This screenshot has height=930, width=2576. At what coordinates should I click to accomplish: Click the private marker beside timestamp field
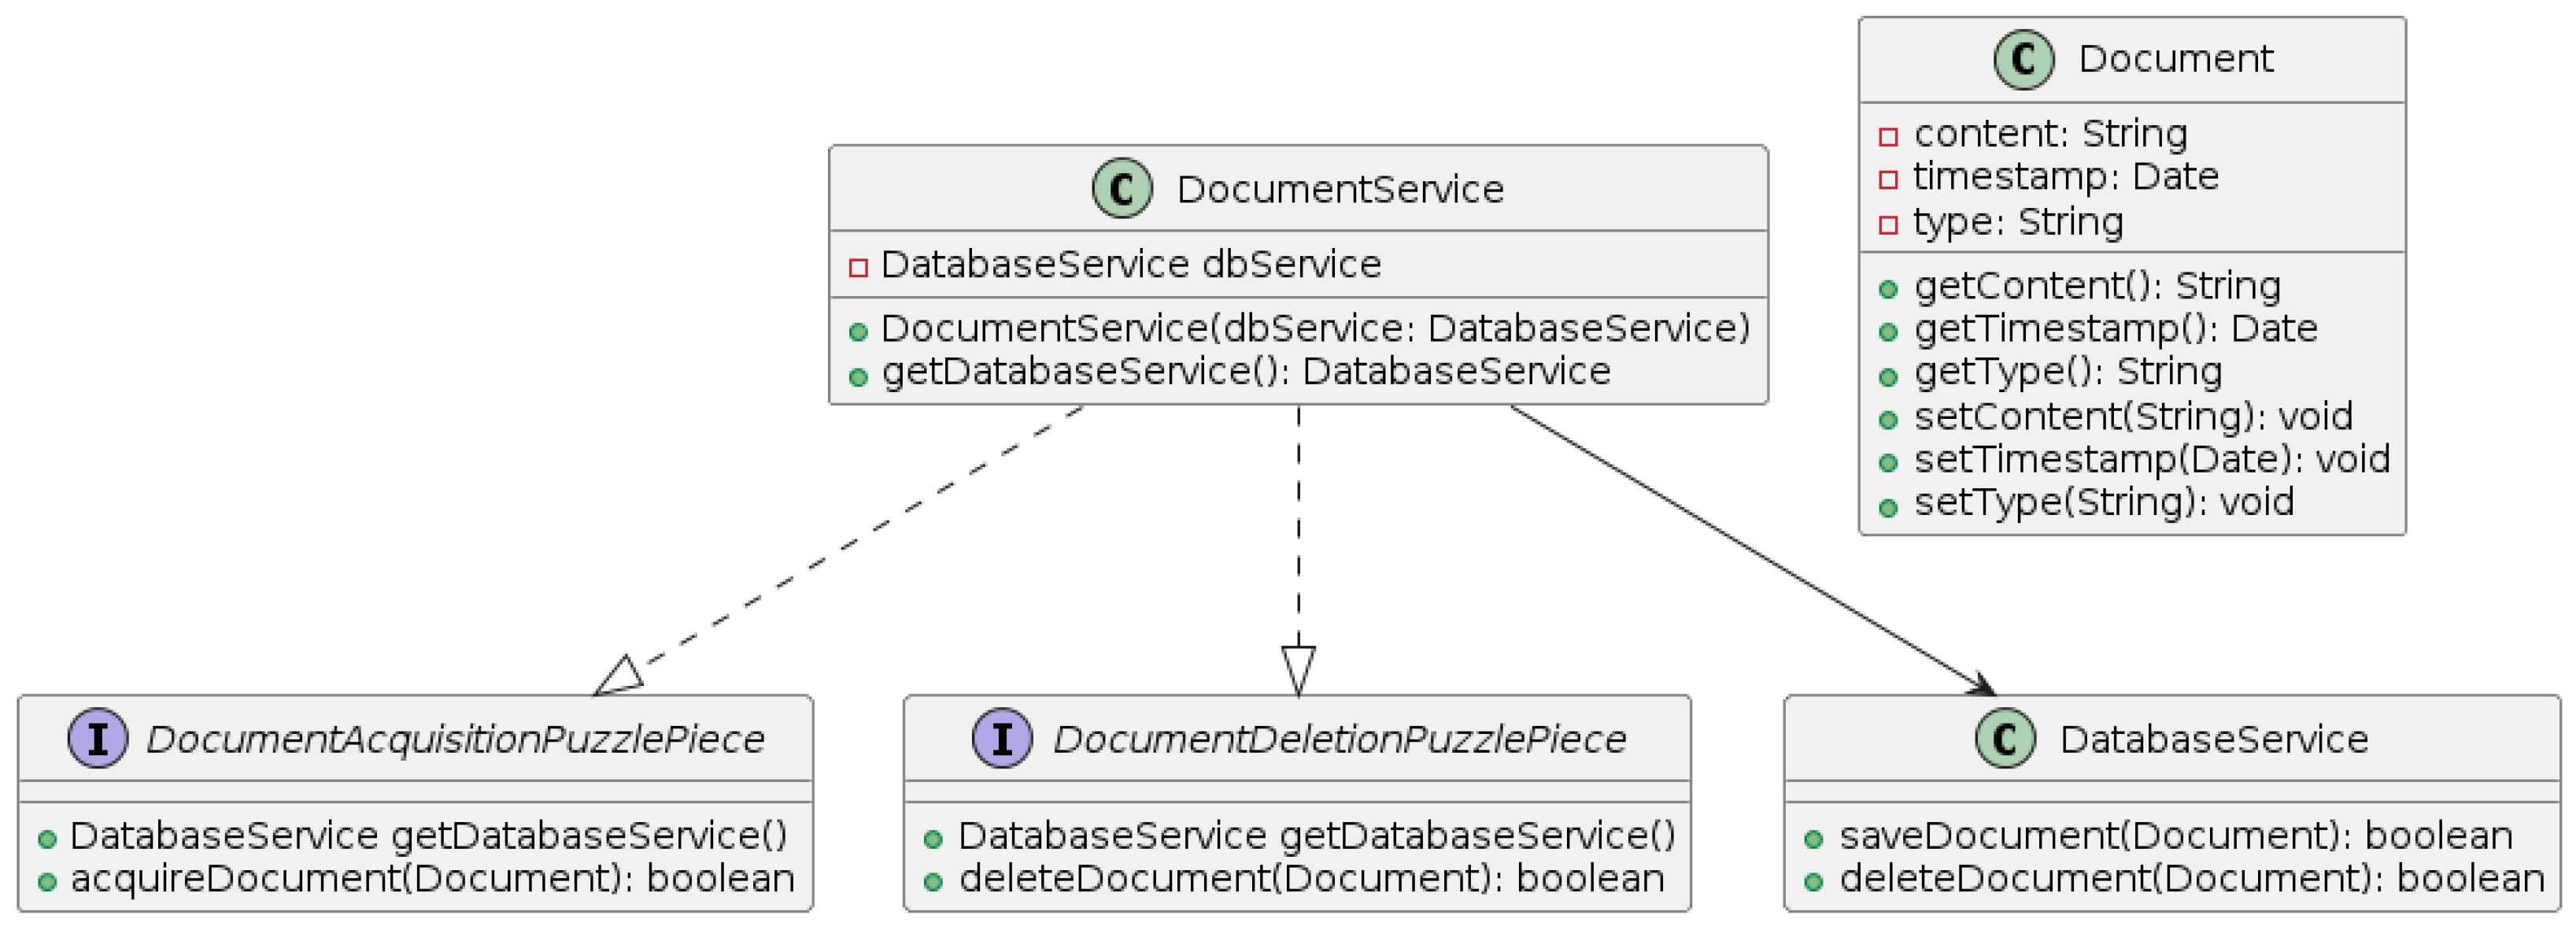coord(1888,180)
